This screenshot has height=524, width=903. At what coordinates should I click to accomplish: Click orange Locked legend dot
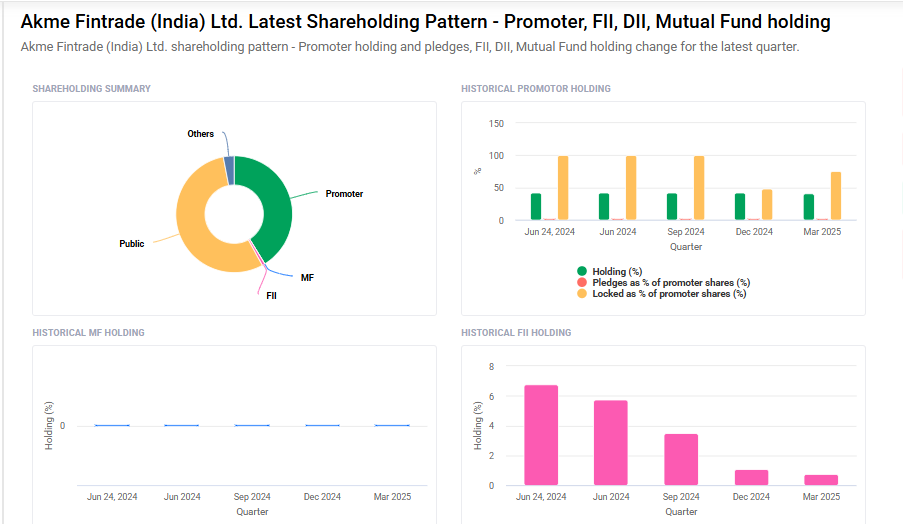pos(582,293)
